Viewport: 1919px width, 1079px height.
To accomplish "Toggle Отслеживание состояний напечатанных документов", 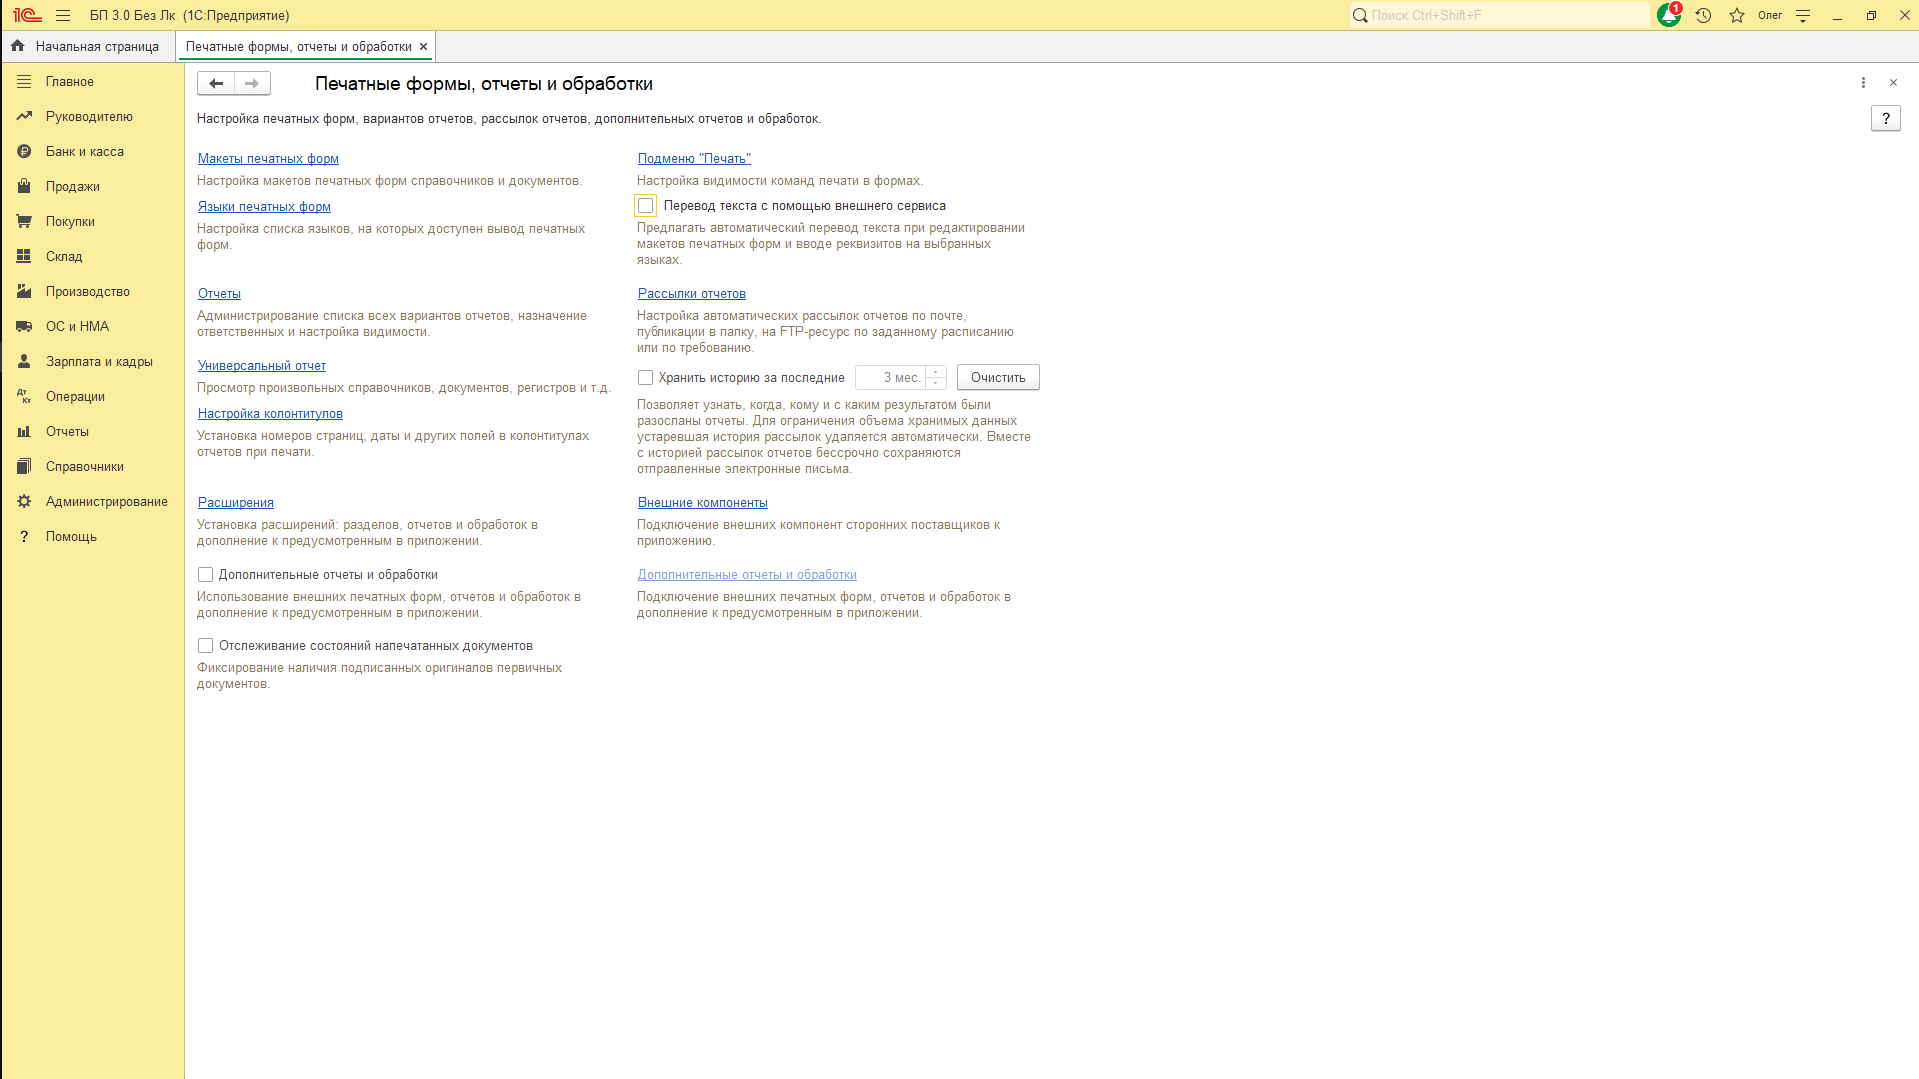I will click(x=205, y=645).
